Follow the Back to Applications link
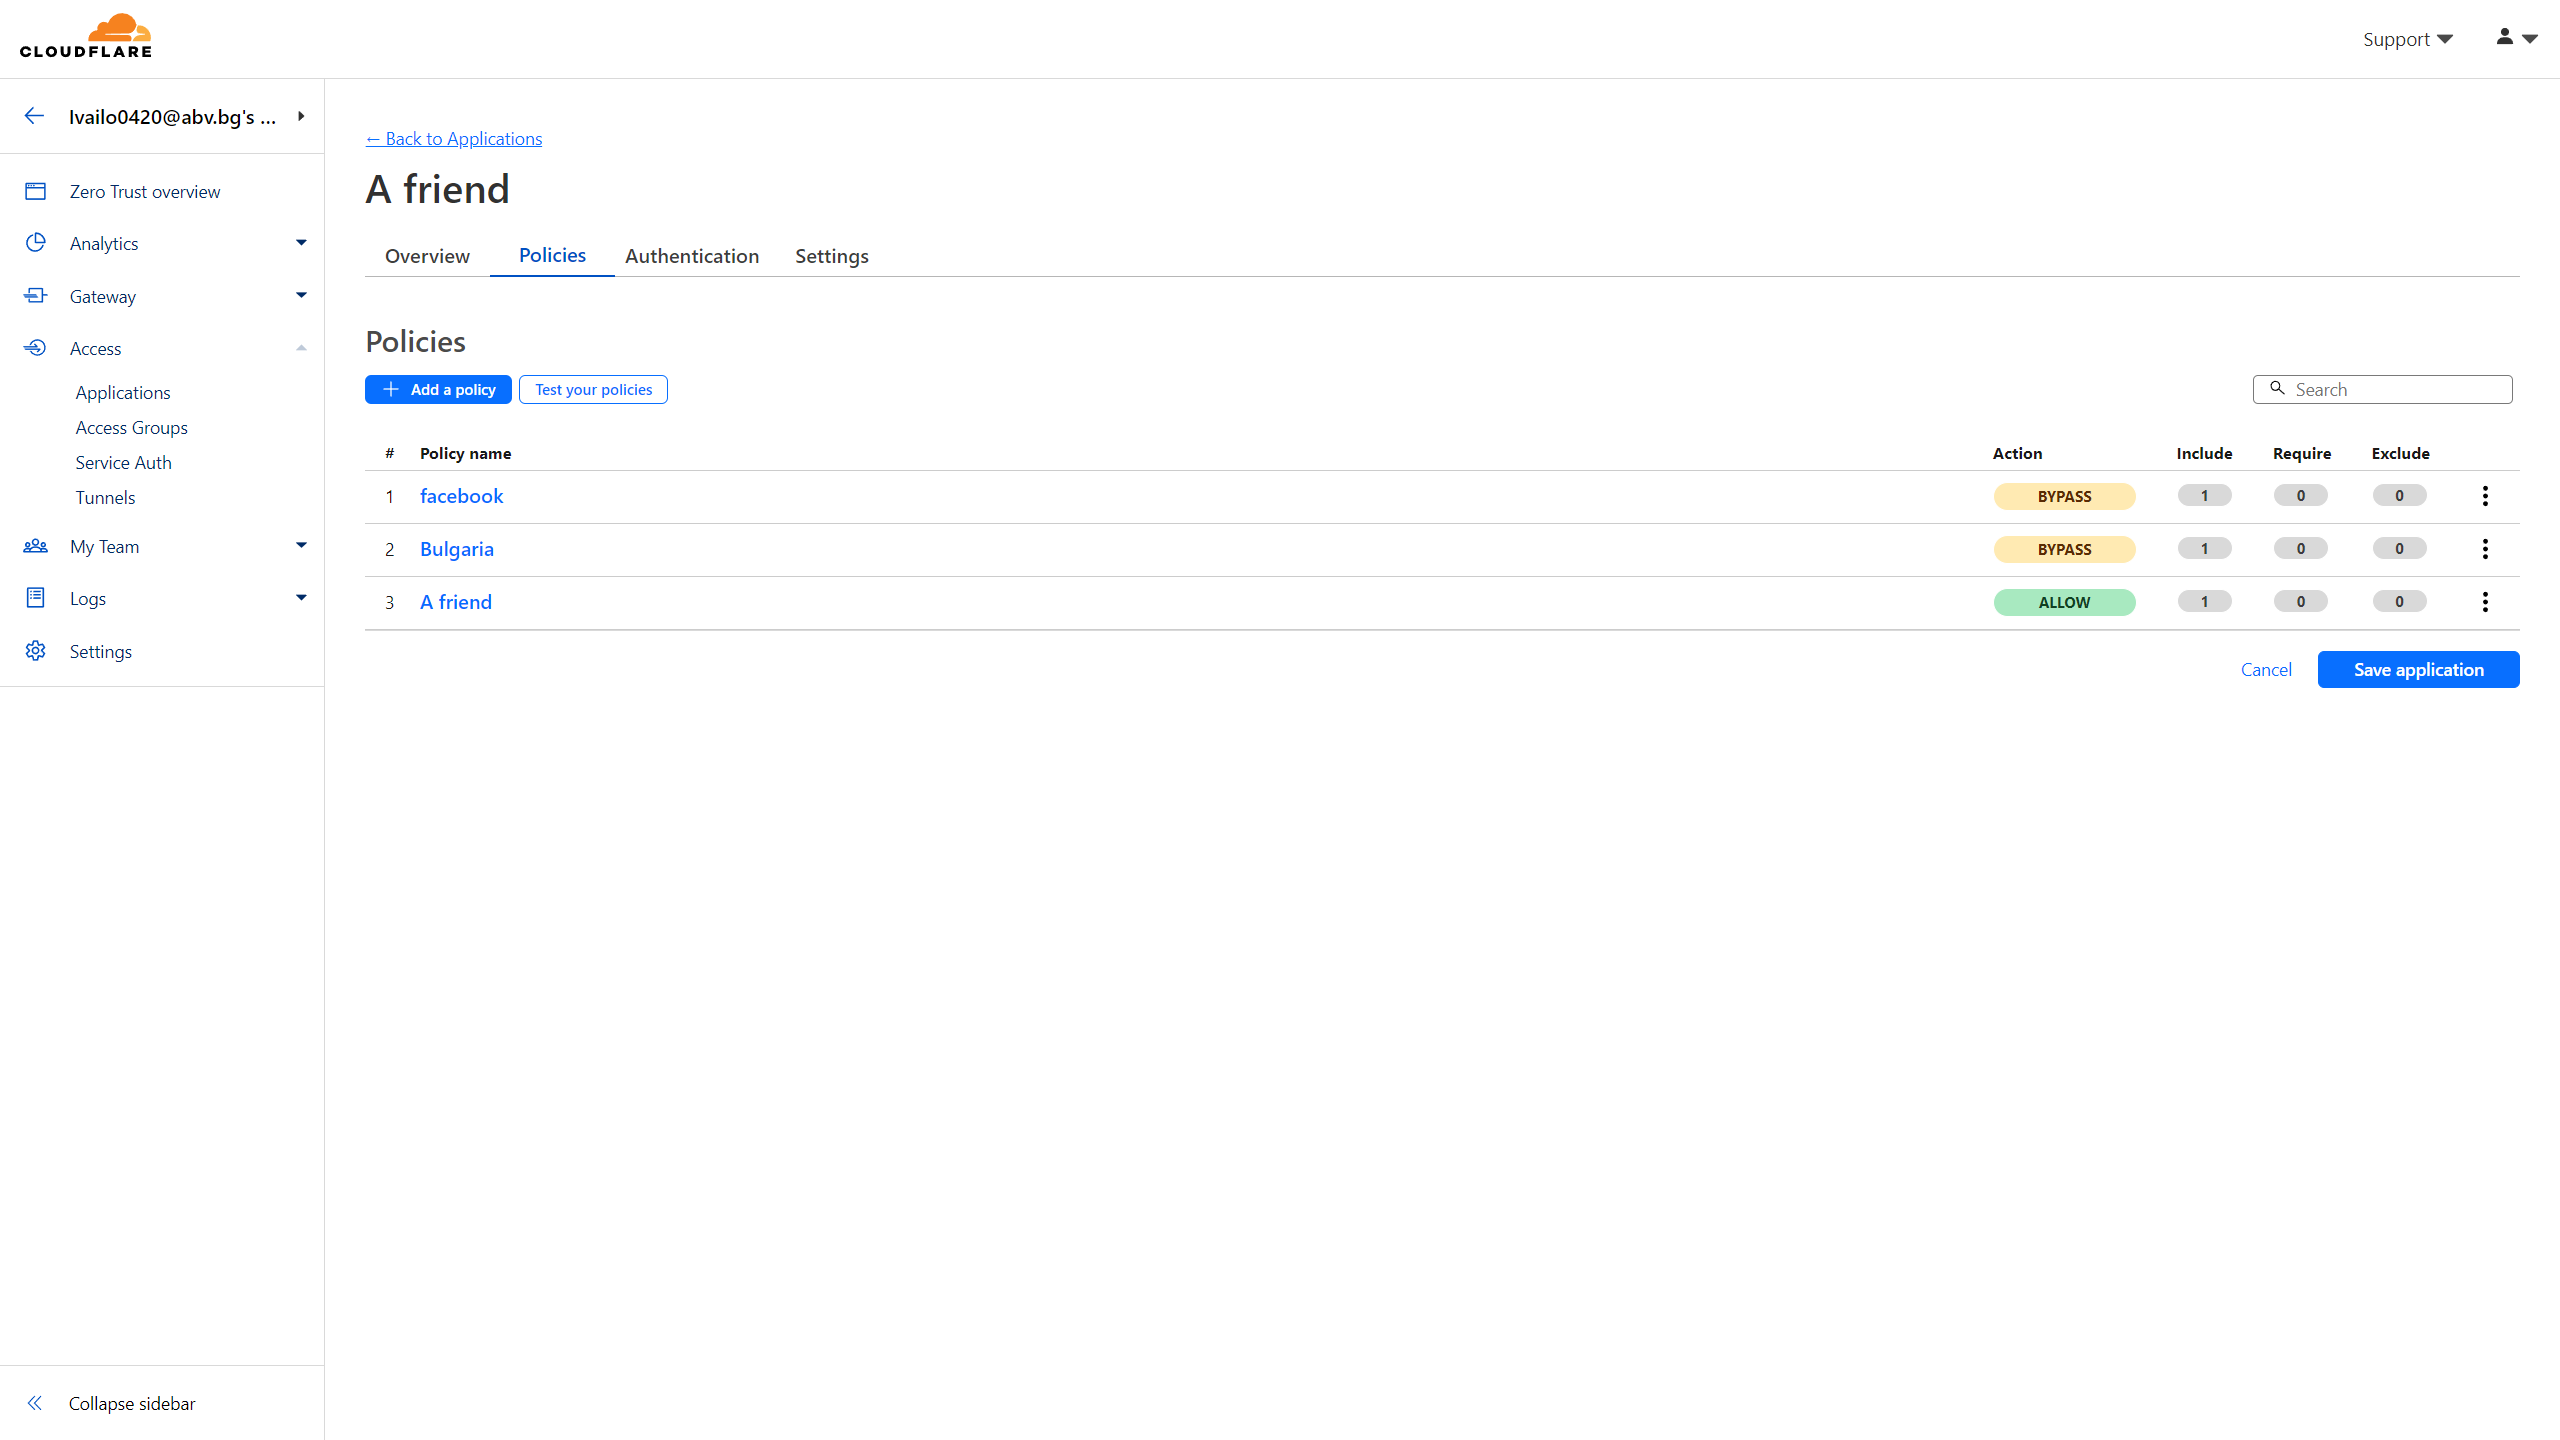 454,139
